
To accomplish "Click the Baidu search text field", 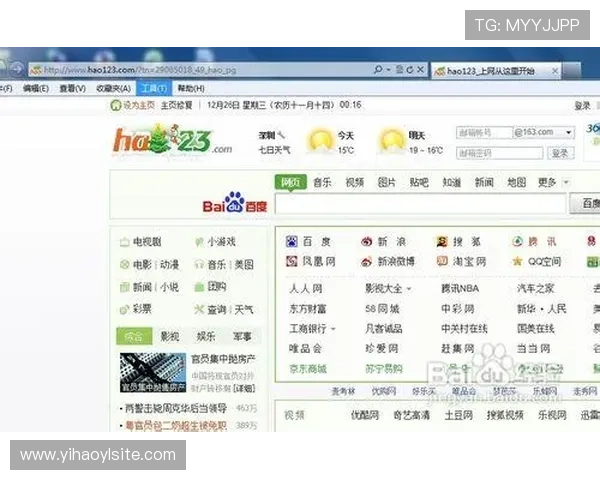I will pyautogui.click(x=421, y=203).
